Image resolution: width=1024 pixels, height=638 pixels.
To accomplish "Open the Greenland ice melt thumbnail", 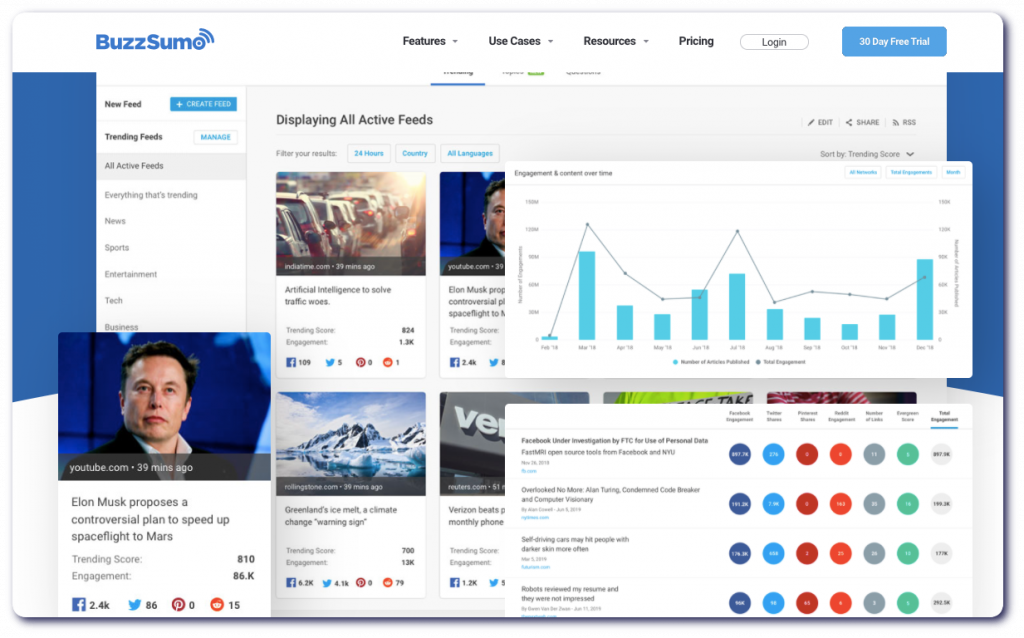I will pos(351,443).
